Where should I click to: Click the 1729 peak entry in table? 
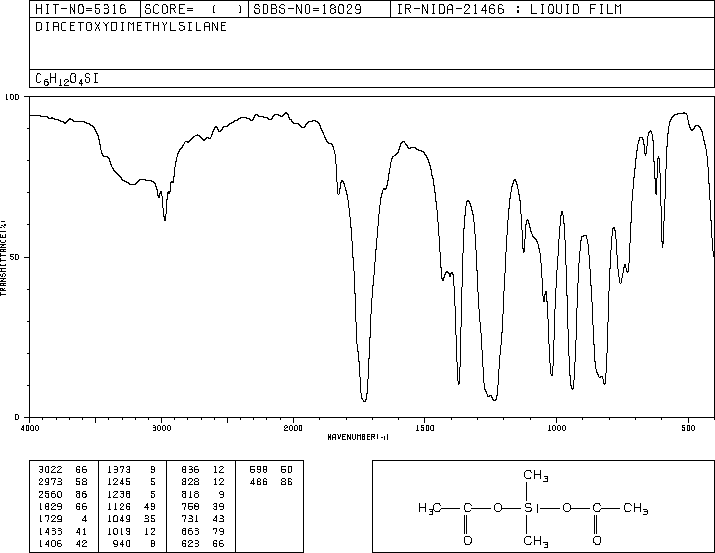pos(63,519)
